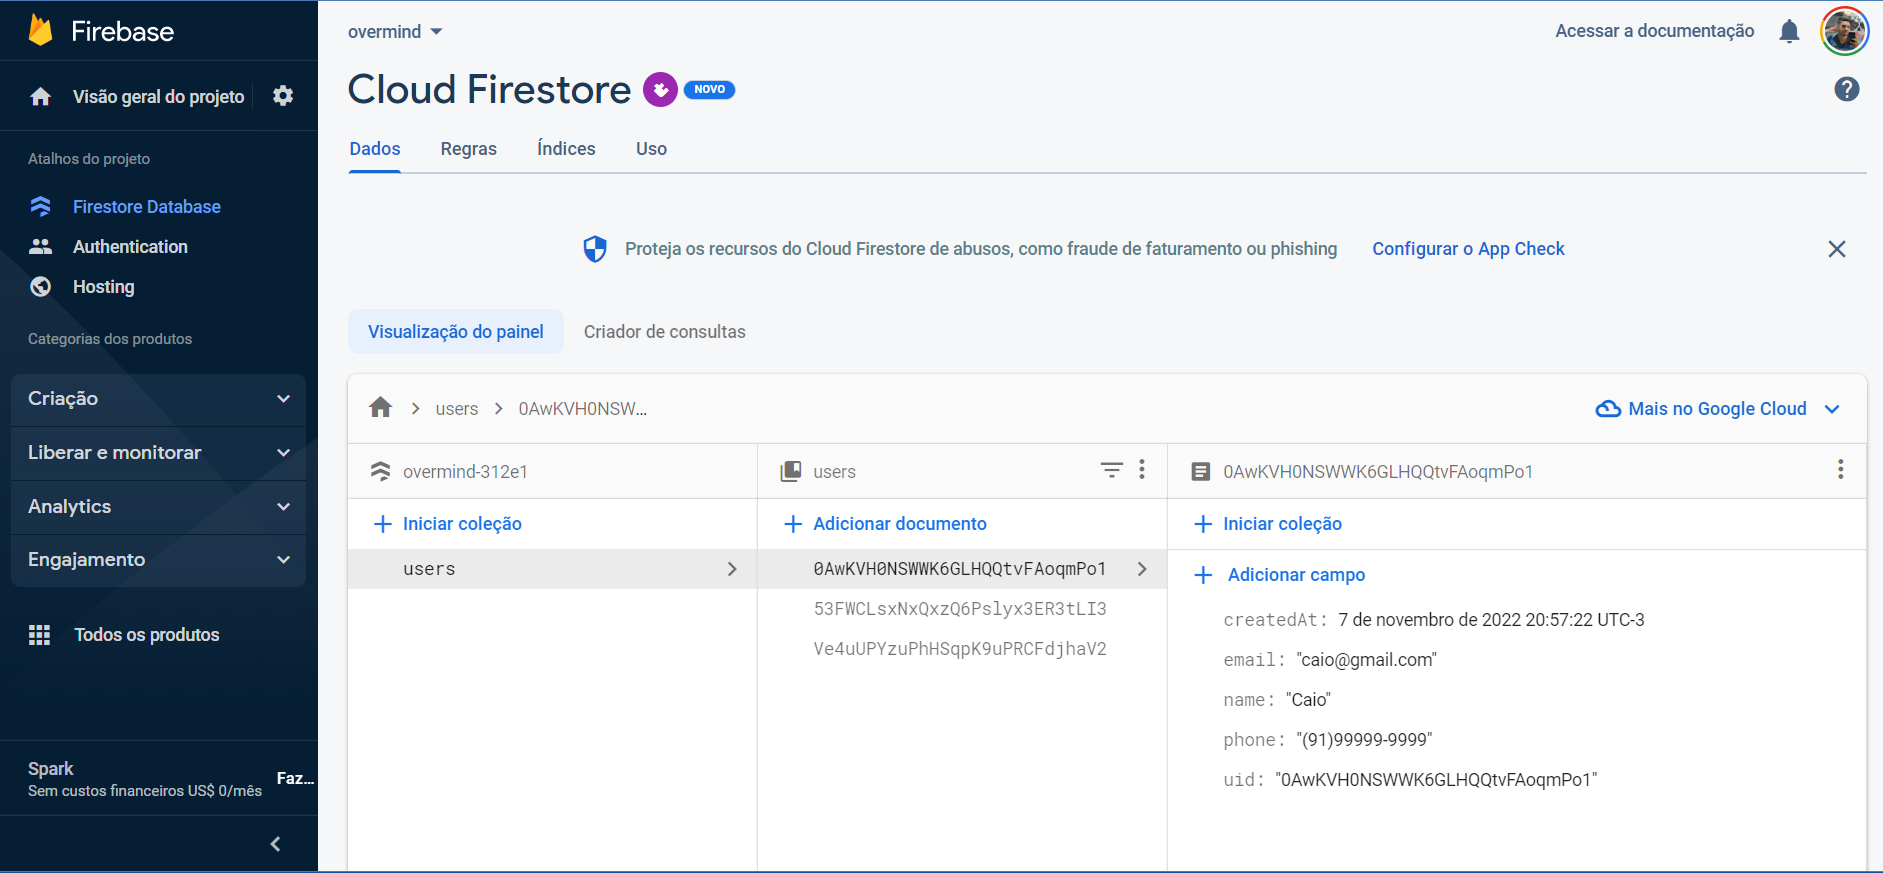Go to root via breadcrumb home icon
The height and width of the screenshot is (873, 1883).
380,407
